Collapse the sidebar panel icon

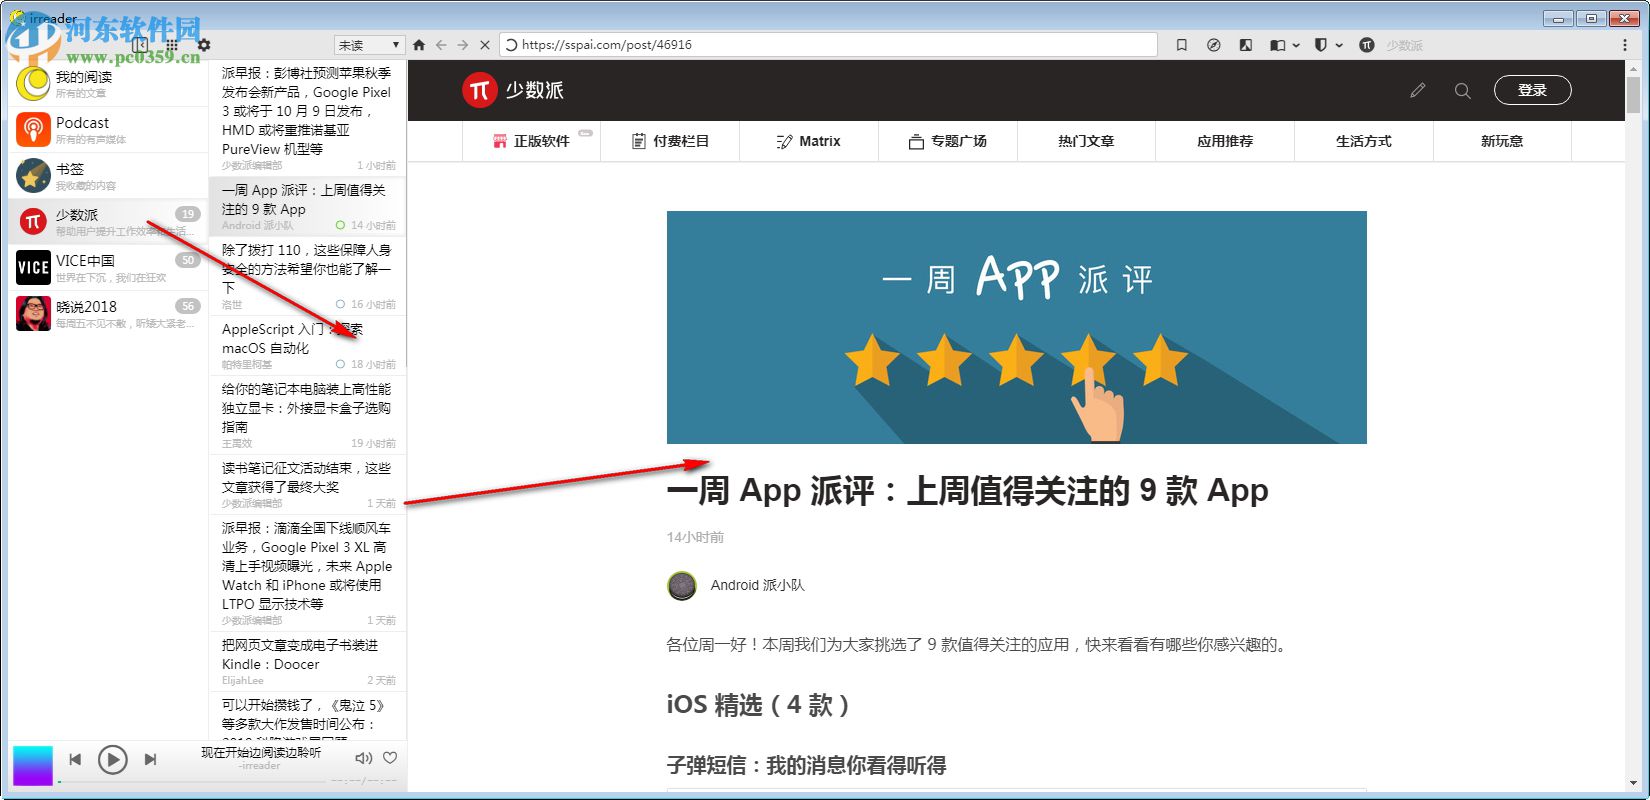(140, 45)
